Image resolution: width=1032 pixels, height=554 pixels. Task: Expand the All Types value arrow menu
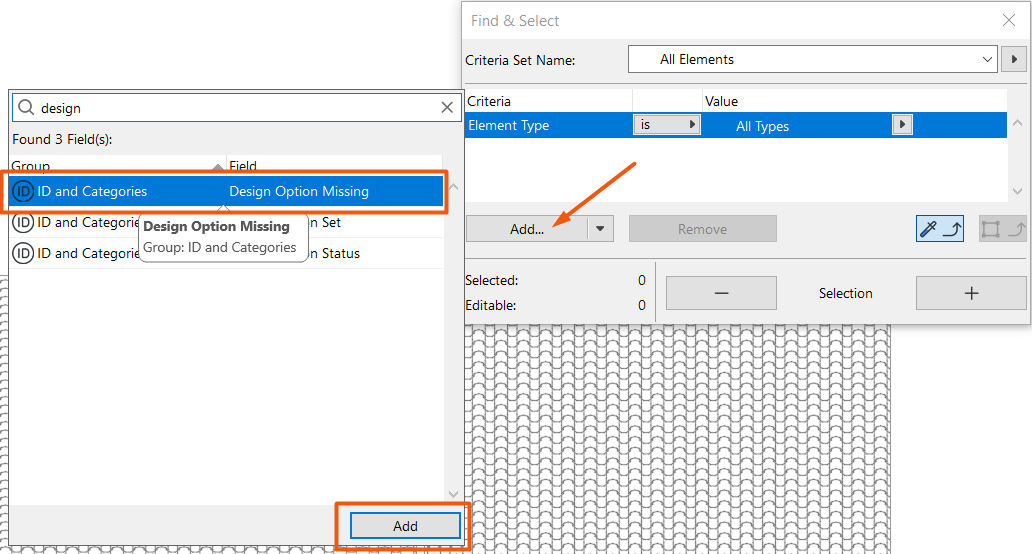click(903, 126)
